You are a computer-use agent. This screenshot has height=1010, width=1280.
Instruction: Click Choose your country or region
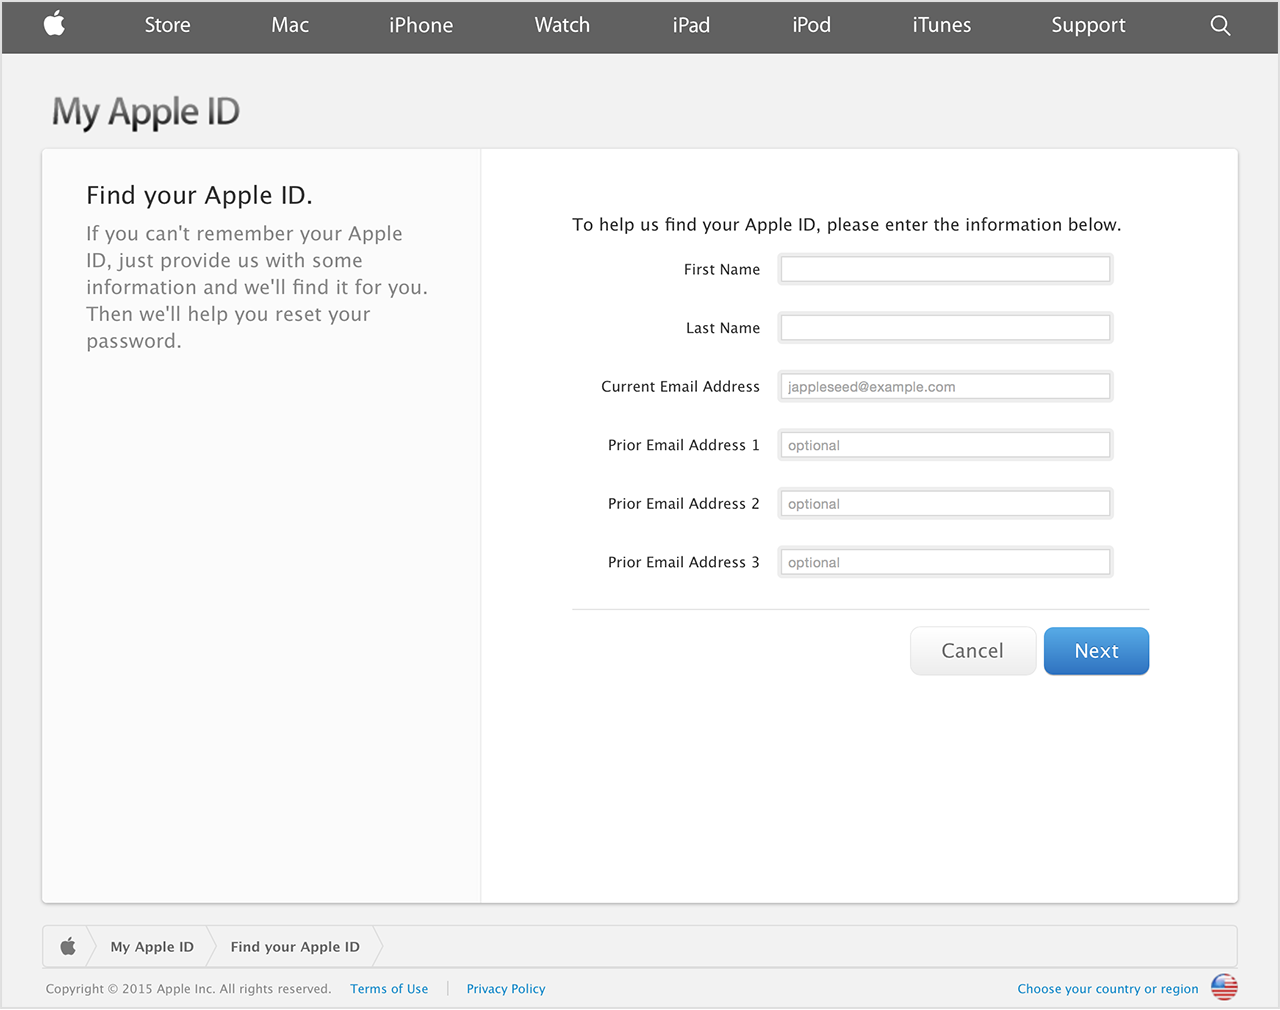[1108, 989]
